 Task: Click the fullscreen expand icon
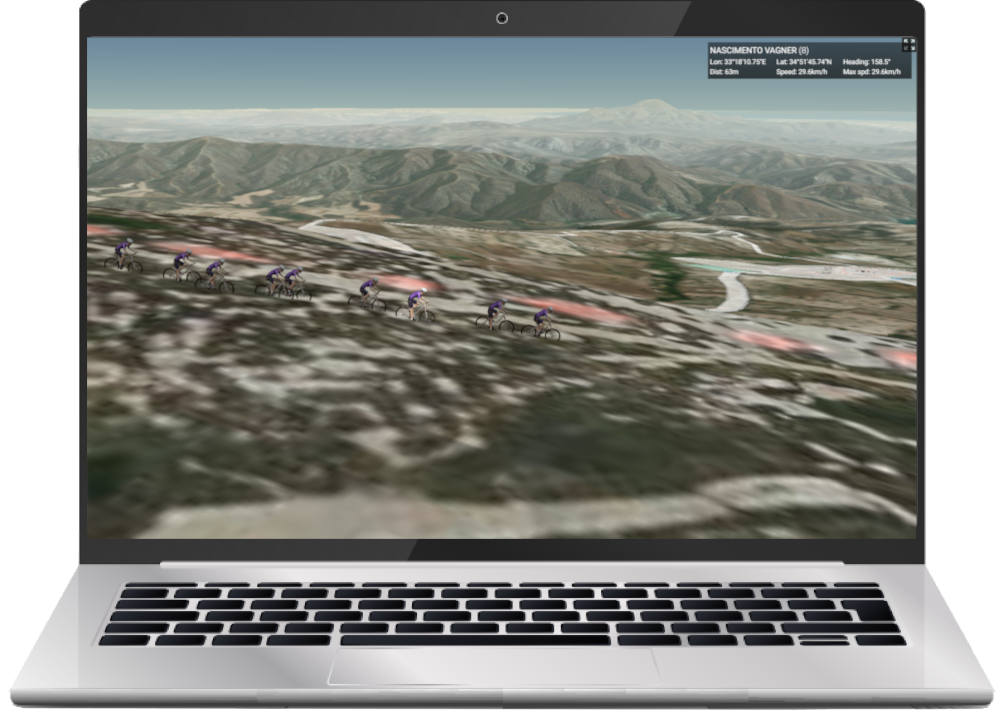tap(908, 44)
